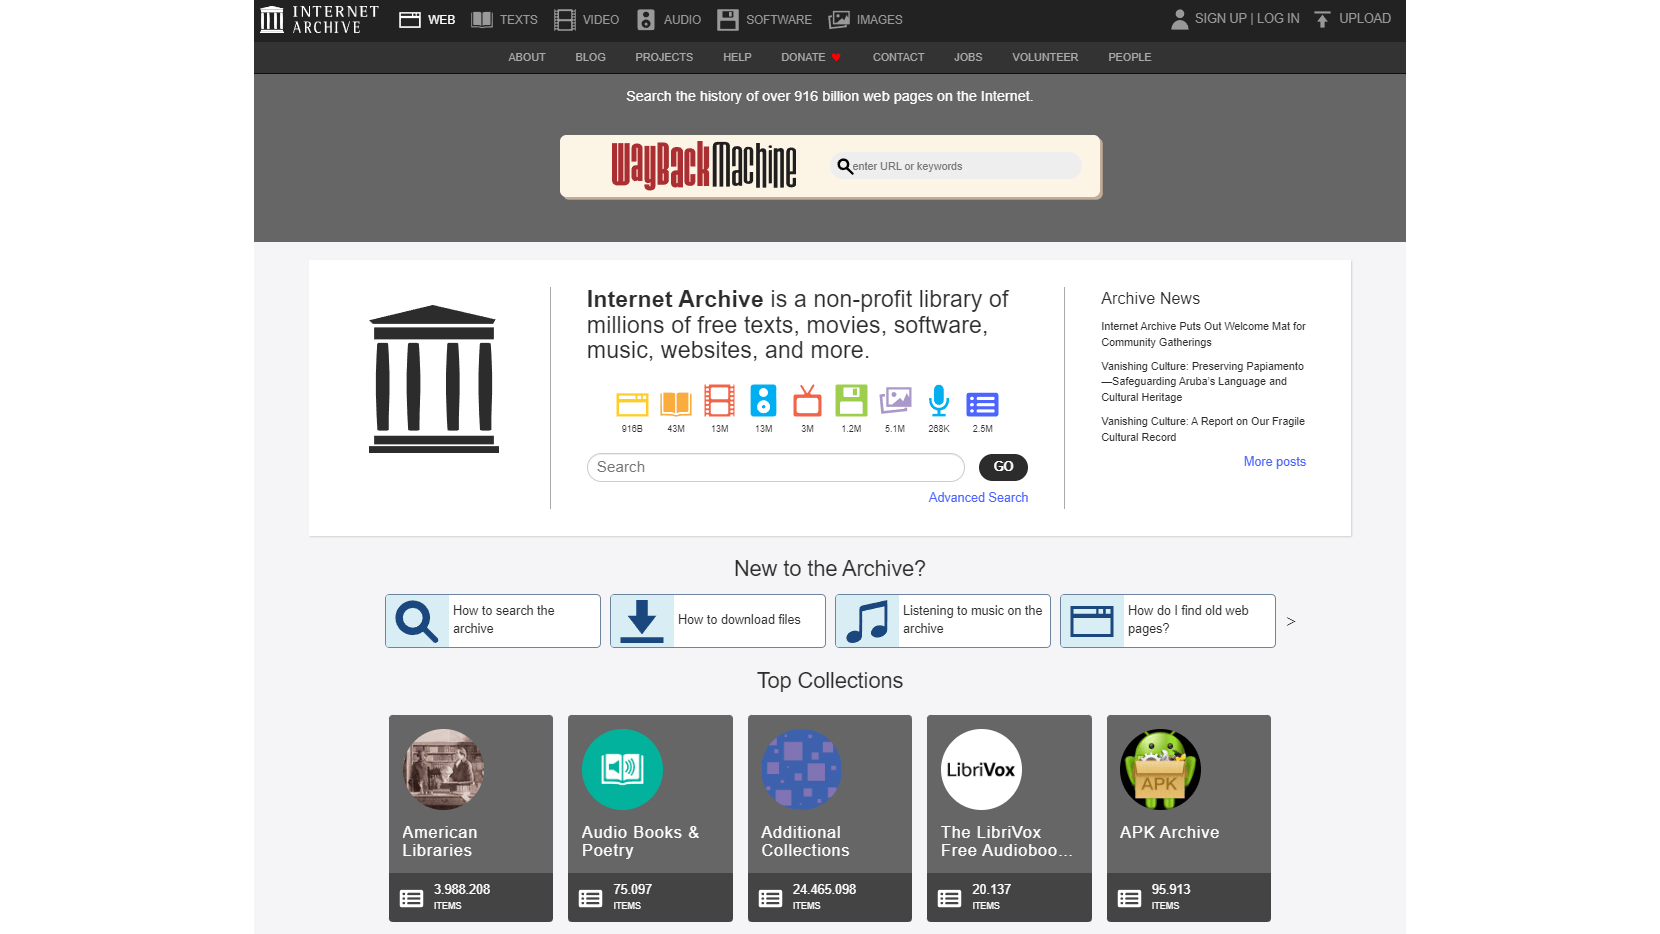Show next tutorial cards with the right arrow
The image size is (1660, 934).
[1291, 621]
